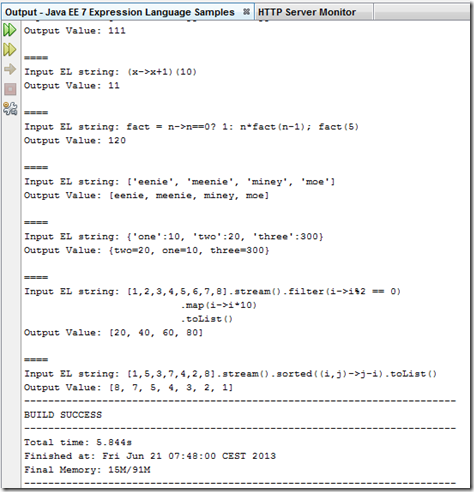Screen dimensions: 474x492
Task: Click the '.map(i->i*10)' line
Action: (x=219, y=305)
